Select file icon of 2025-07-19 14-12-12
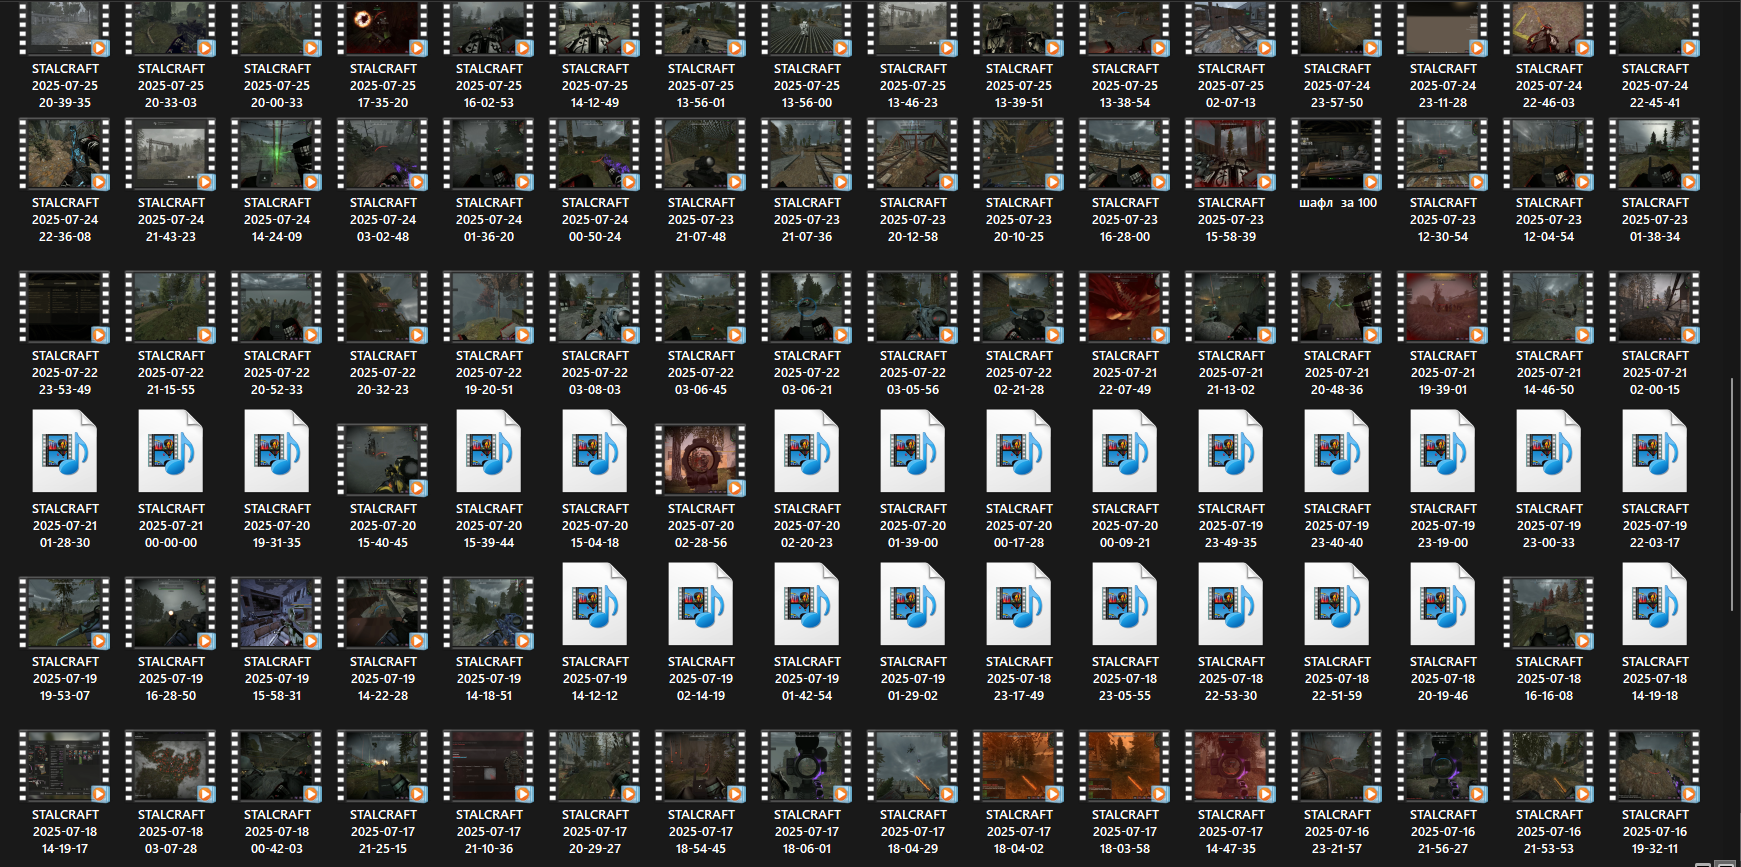1741x867 pixels. pos(595,605)
